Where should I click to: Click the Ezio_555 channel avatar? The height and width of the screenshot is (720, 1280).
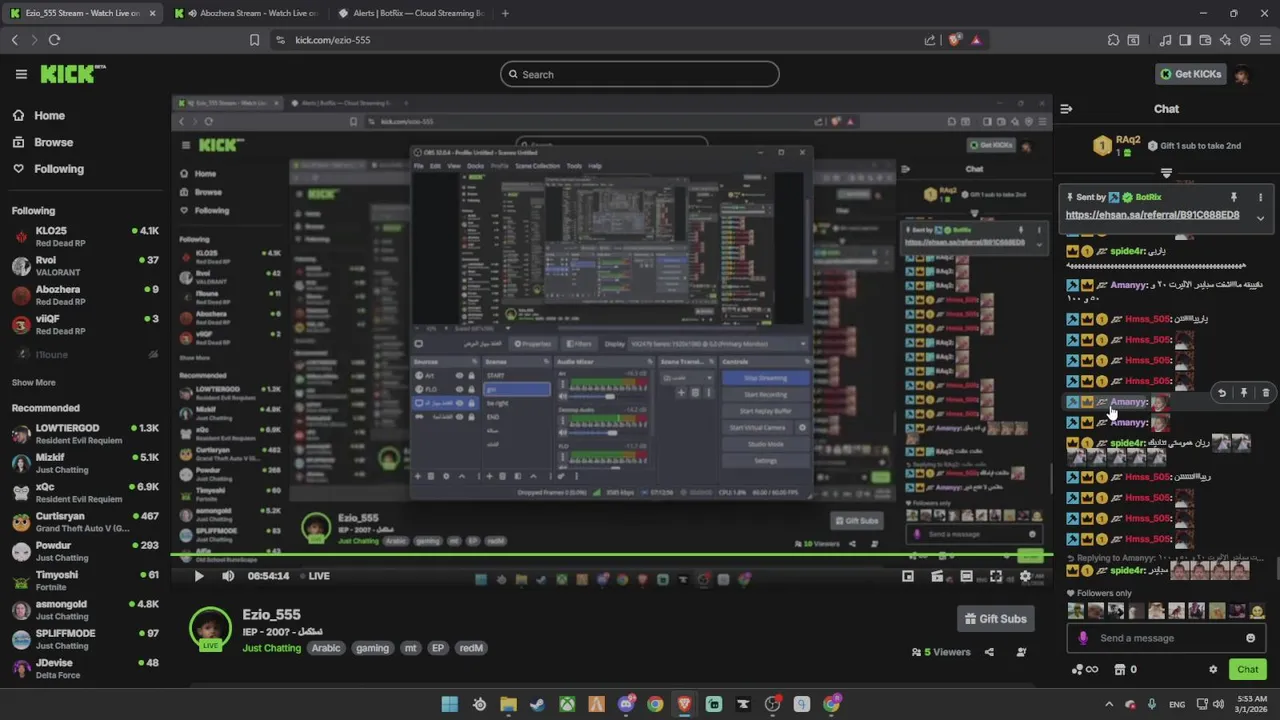pos(210,628)
